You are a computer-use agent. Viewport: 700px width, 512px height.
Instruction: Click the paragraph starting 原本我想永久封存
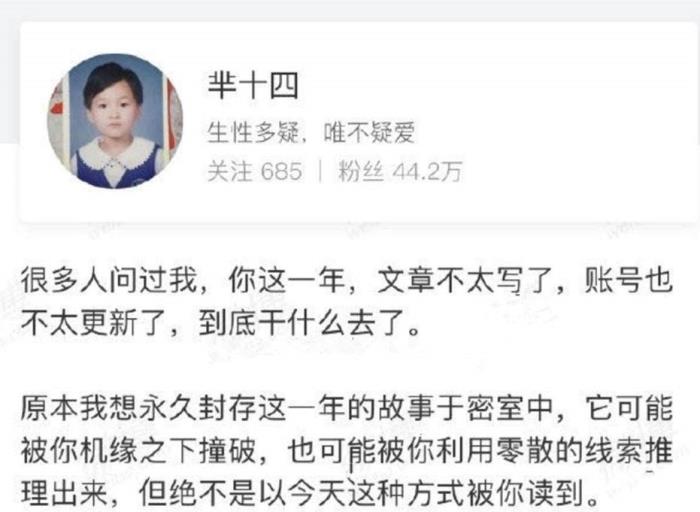pos(346,451)
